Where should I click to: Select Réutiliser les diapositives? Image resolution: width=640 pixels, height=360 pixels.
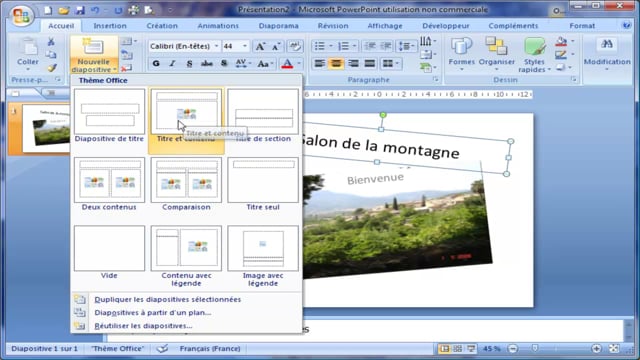187,326
